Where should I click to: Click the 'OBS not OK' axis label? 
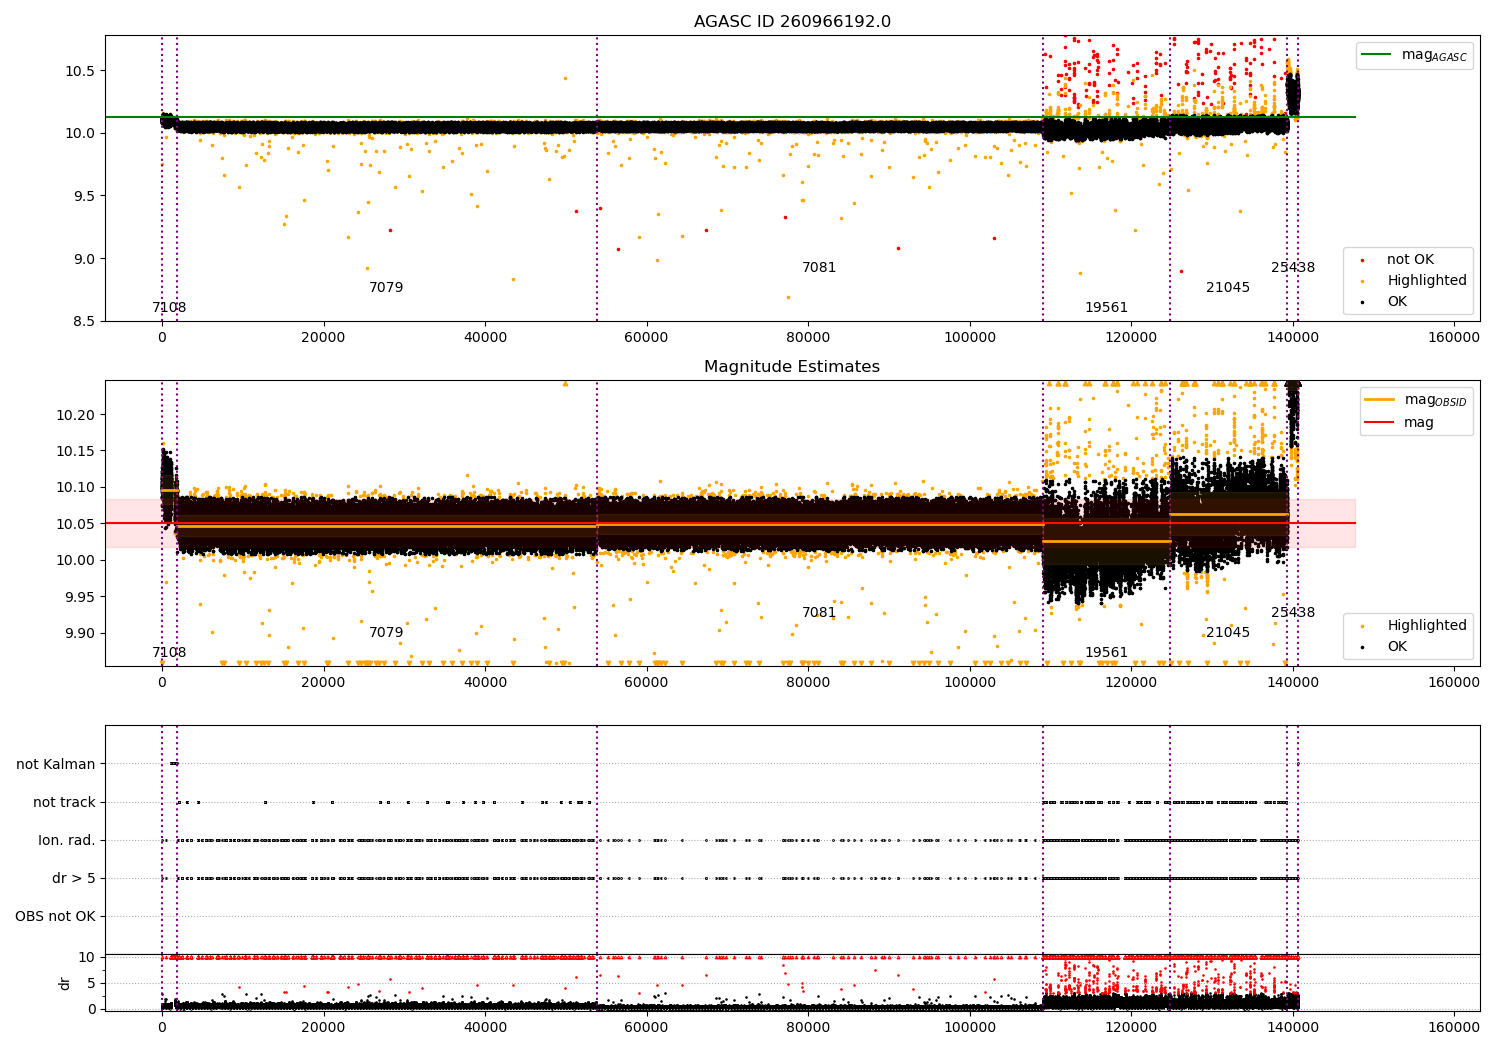(55, 917)
